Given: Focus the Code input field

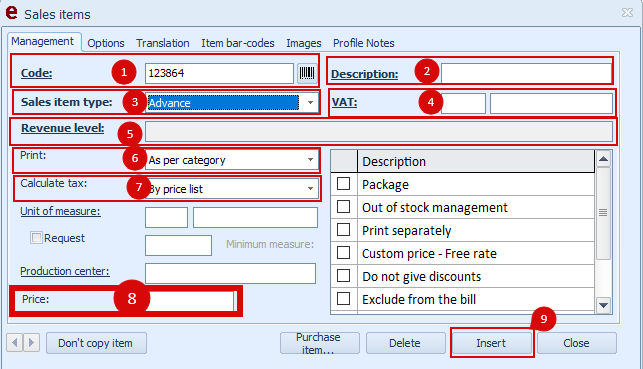Looking at the screenshot, I should [219, 73].
